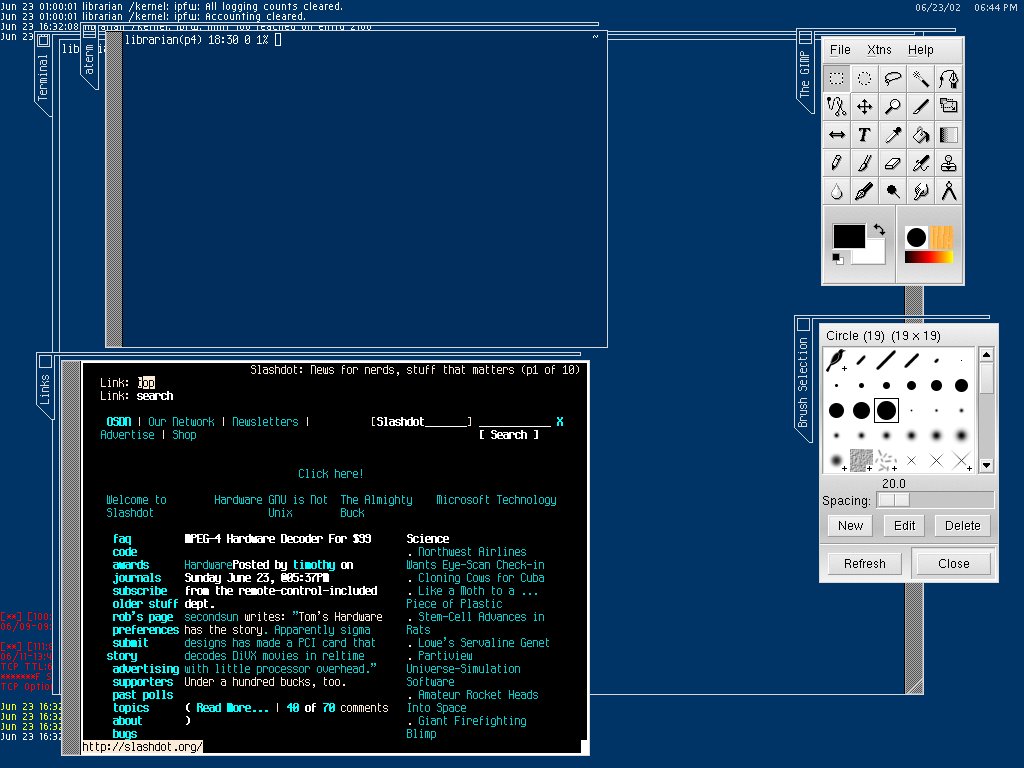
Task: Click the black foreground color swatch
Action: click(848, 236)
